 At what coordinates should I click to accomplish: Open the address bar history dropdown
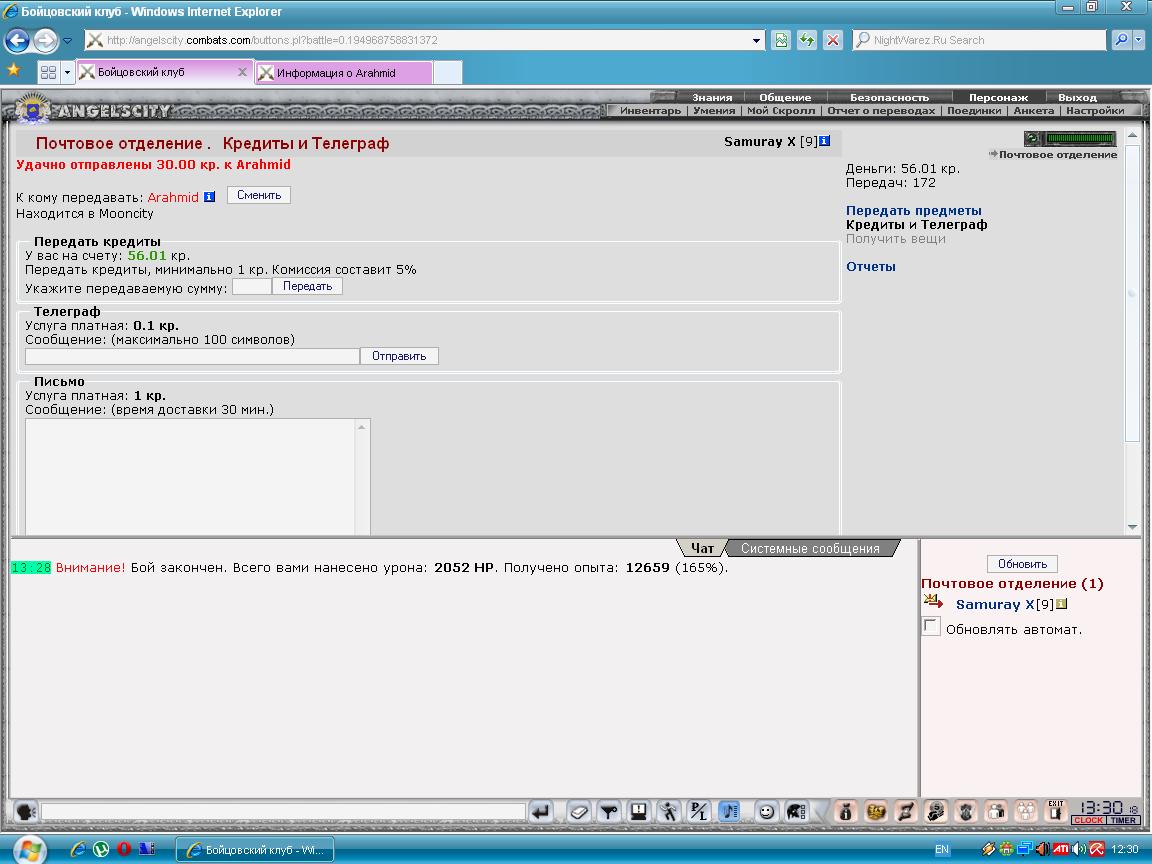pyautogui.click(x=756, y=40)
